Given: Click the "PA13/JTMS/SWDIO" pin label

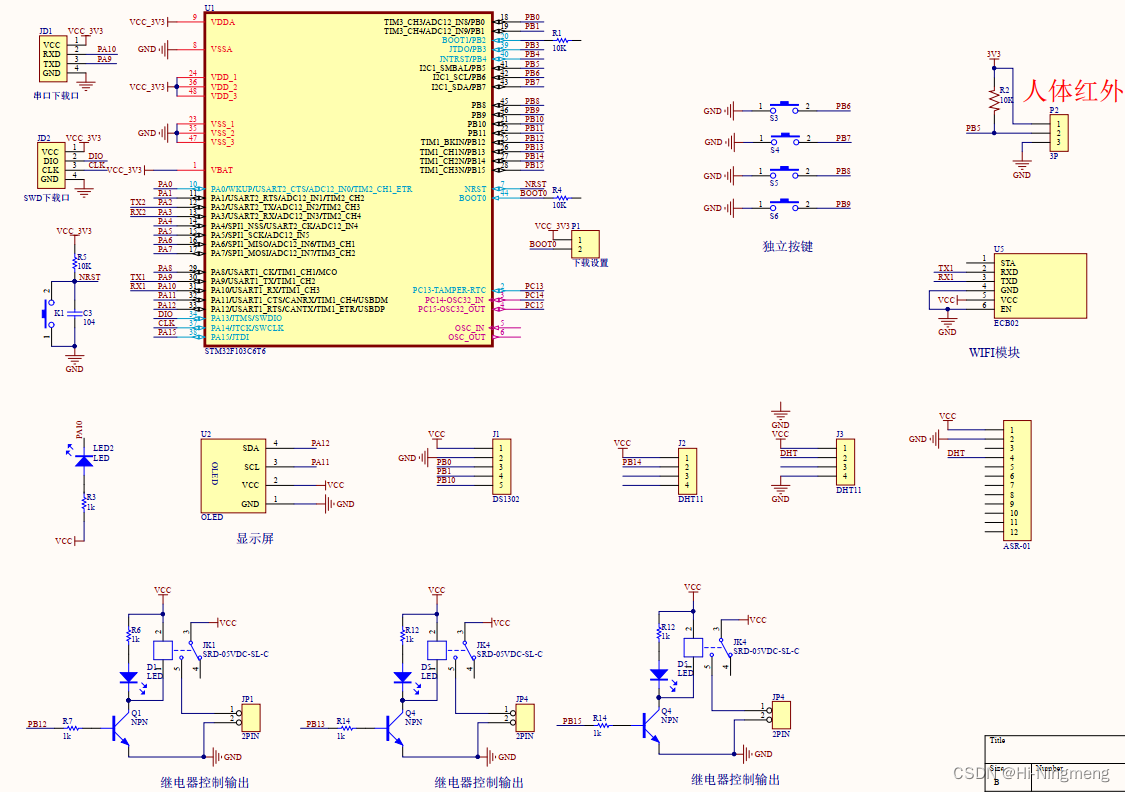Looking at the screenshot, I should coord(246,318).
